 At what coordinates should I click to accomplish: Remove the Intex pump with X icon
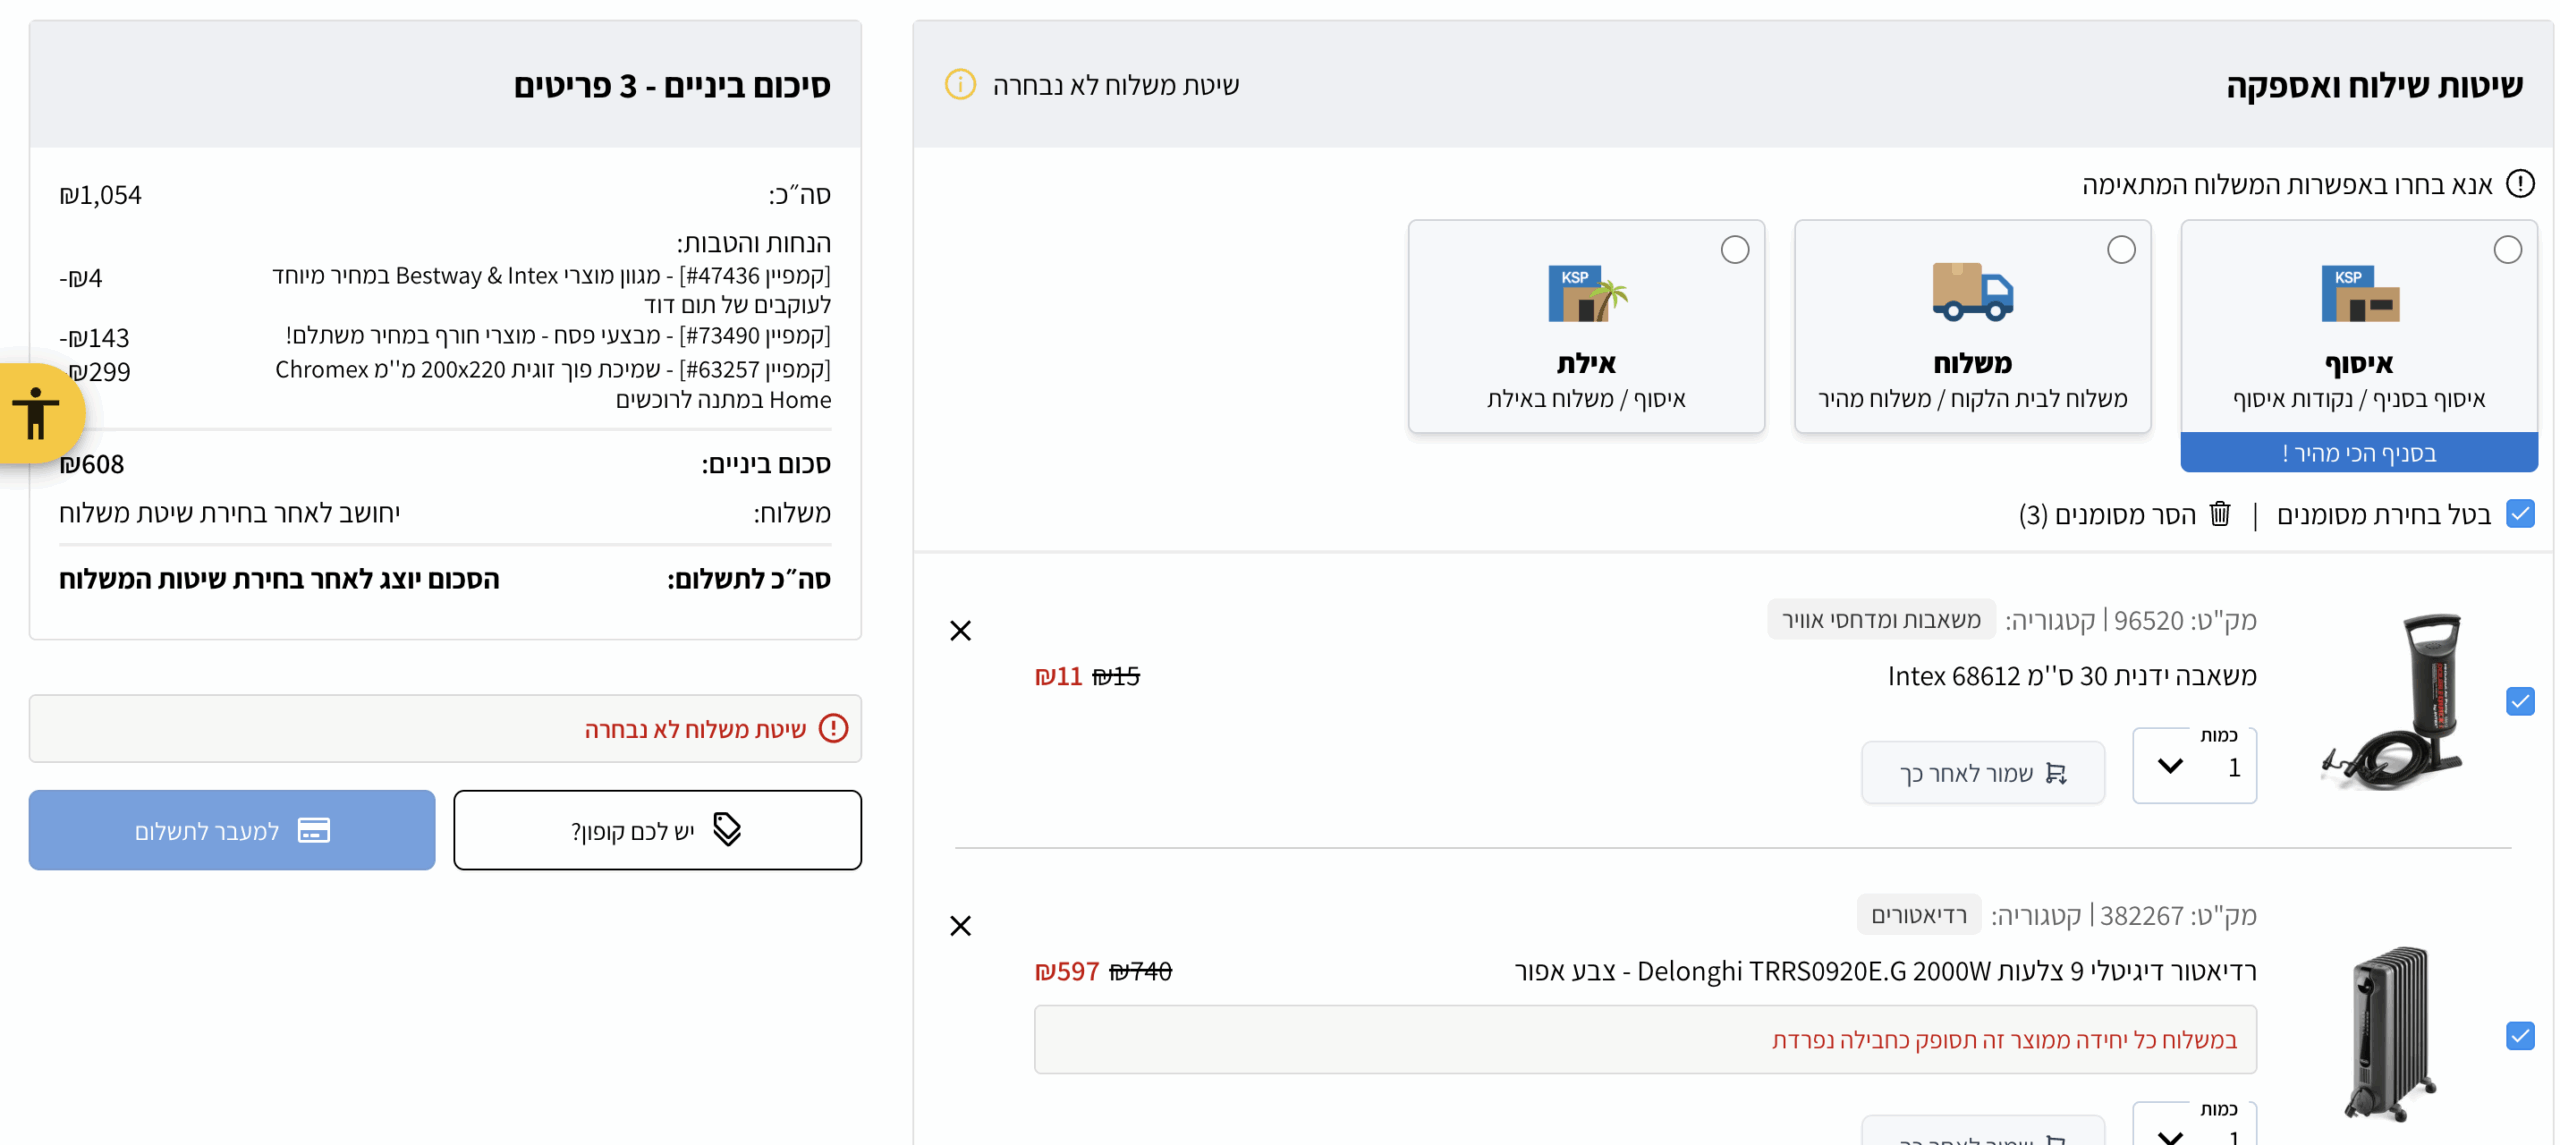[960, 631]
